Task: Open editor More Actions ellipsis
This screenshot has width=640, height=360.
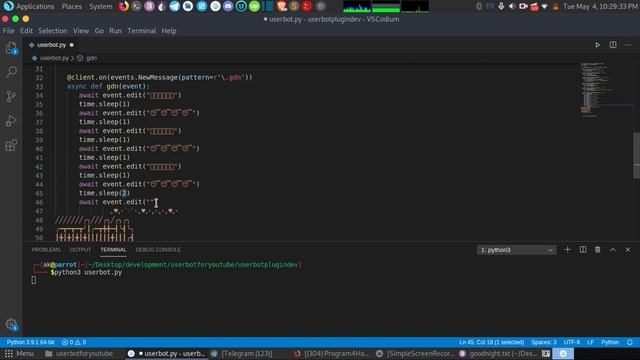Action: click(628, 45)
